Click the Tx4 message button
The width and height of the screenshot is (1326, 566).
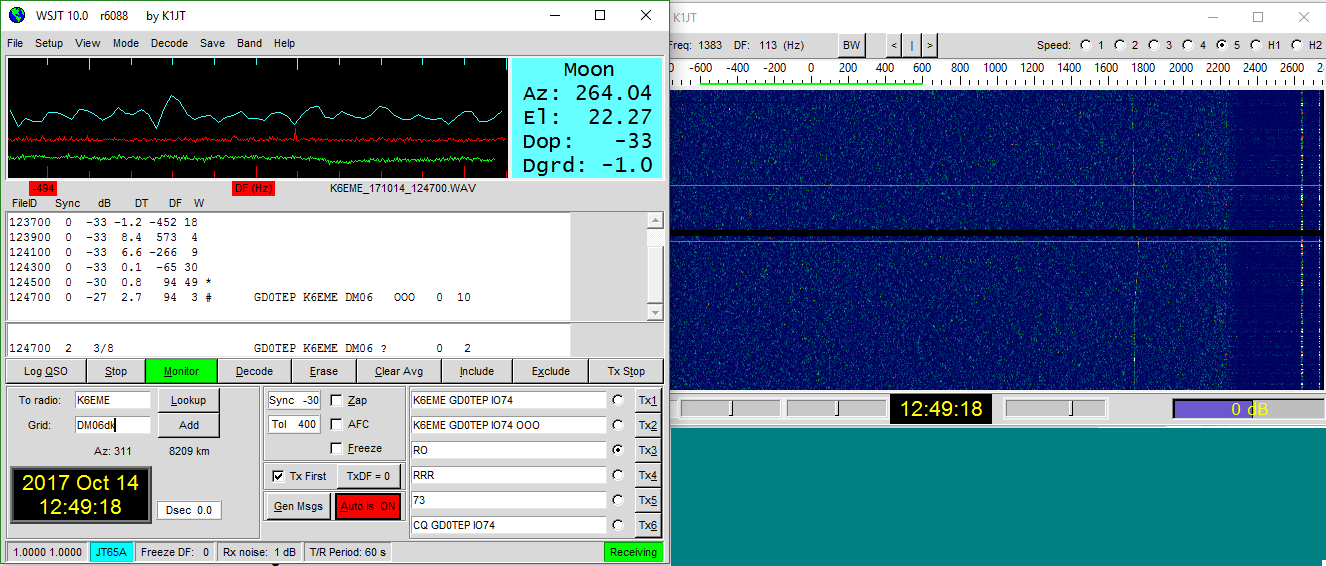(x=648, y=475)
